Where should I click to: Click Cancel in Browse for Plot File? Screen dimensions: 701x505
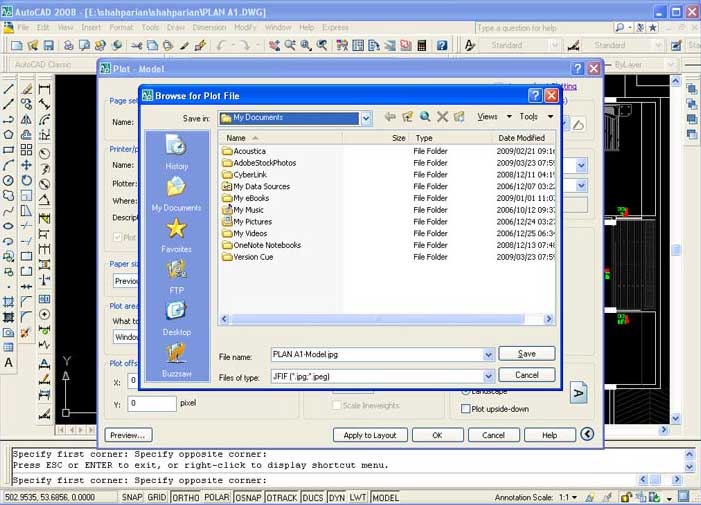527,375
